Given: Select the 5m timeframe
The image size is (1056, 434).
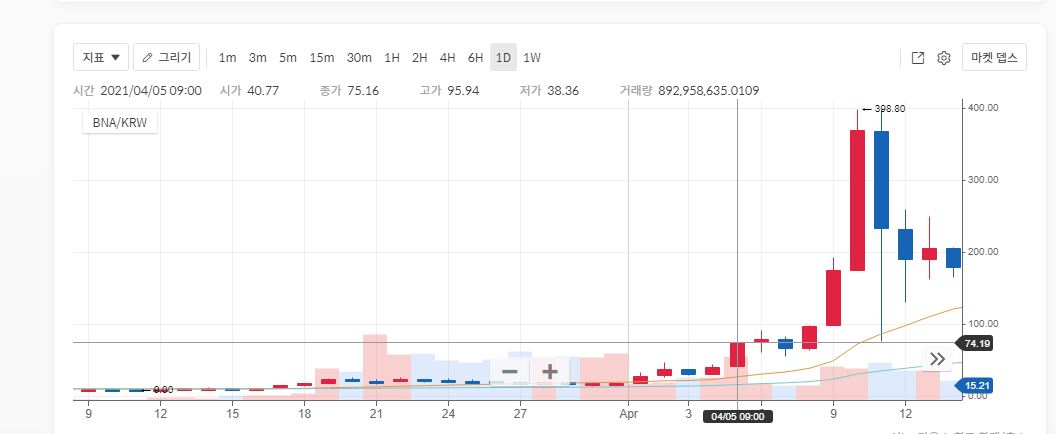Looking at the screenshot, I should [x=288, y=58].
